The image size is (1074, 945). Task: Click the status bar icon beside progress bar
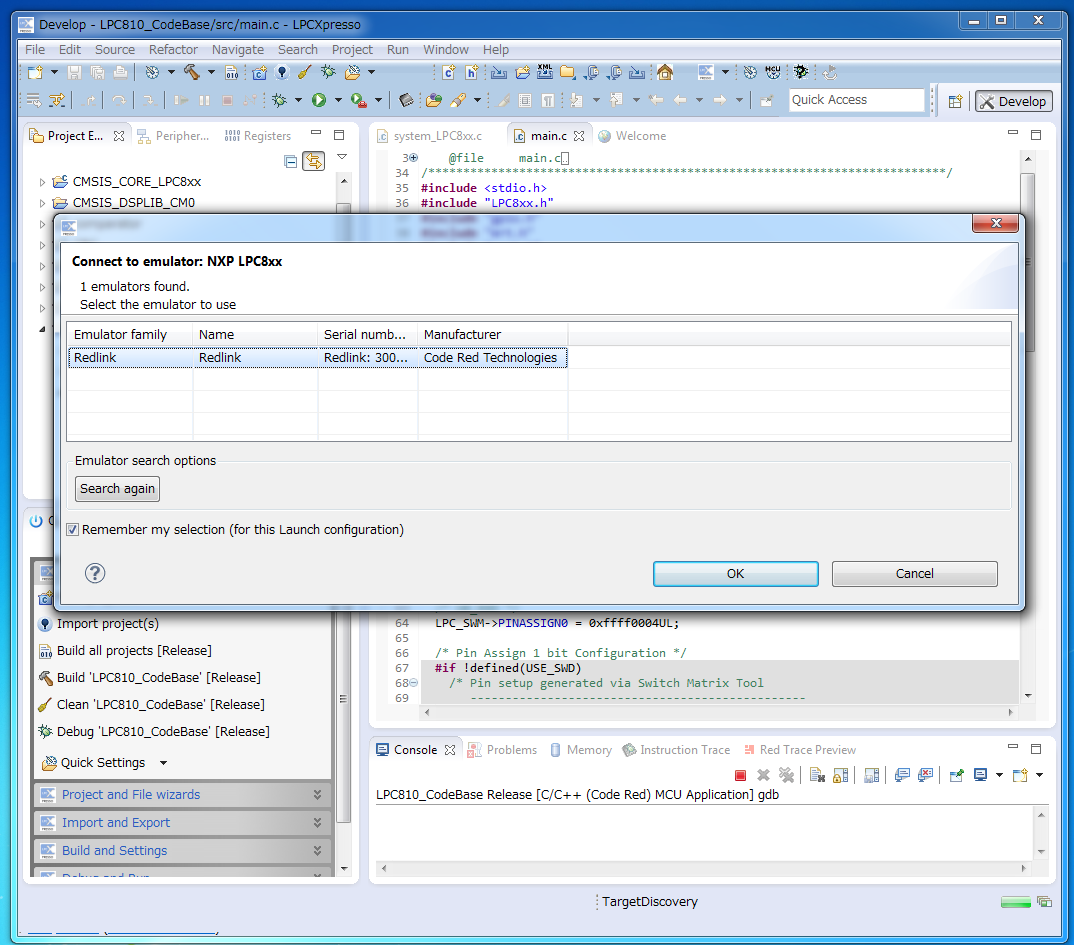(x=1045, y=902)
